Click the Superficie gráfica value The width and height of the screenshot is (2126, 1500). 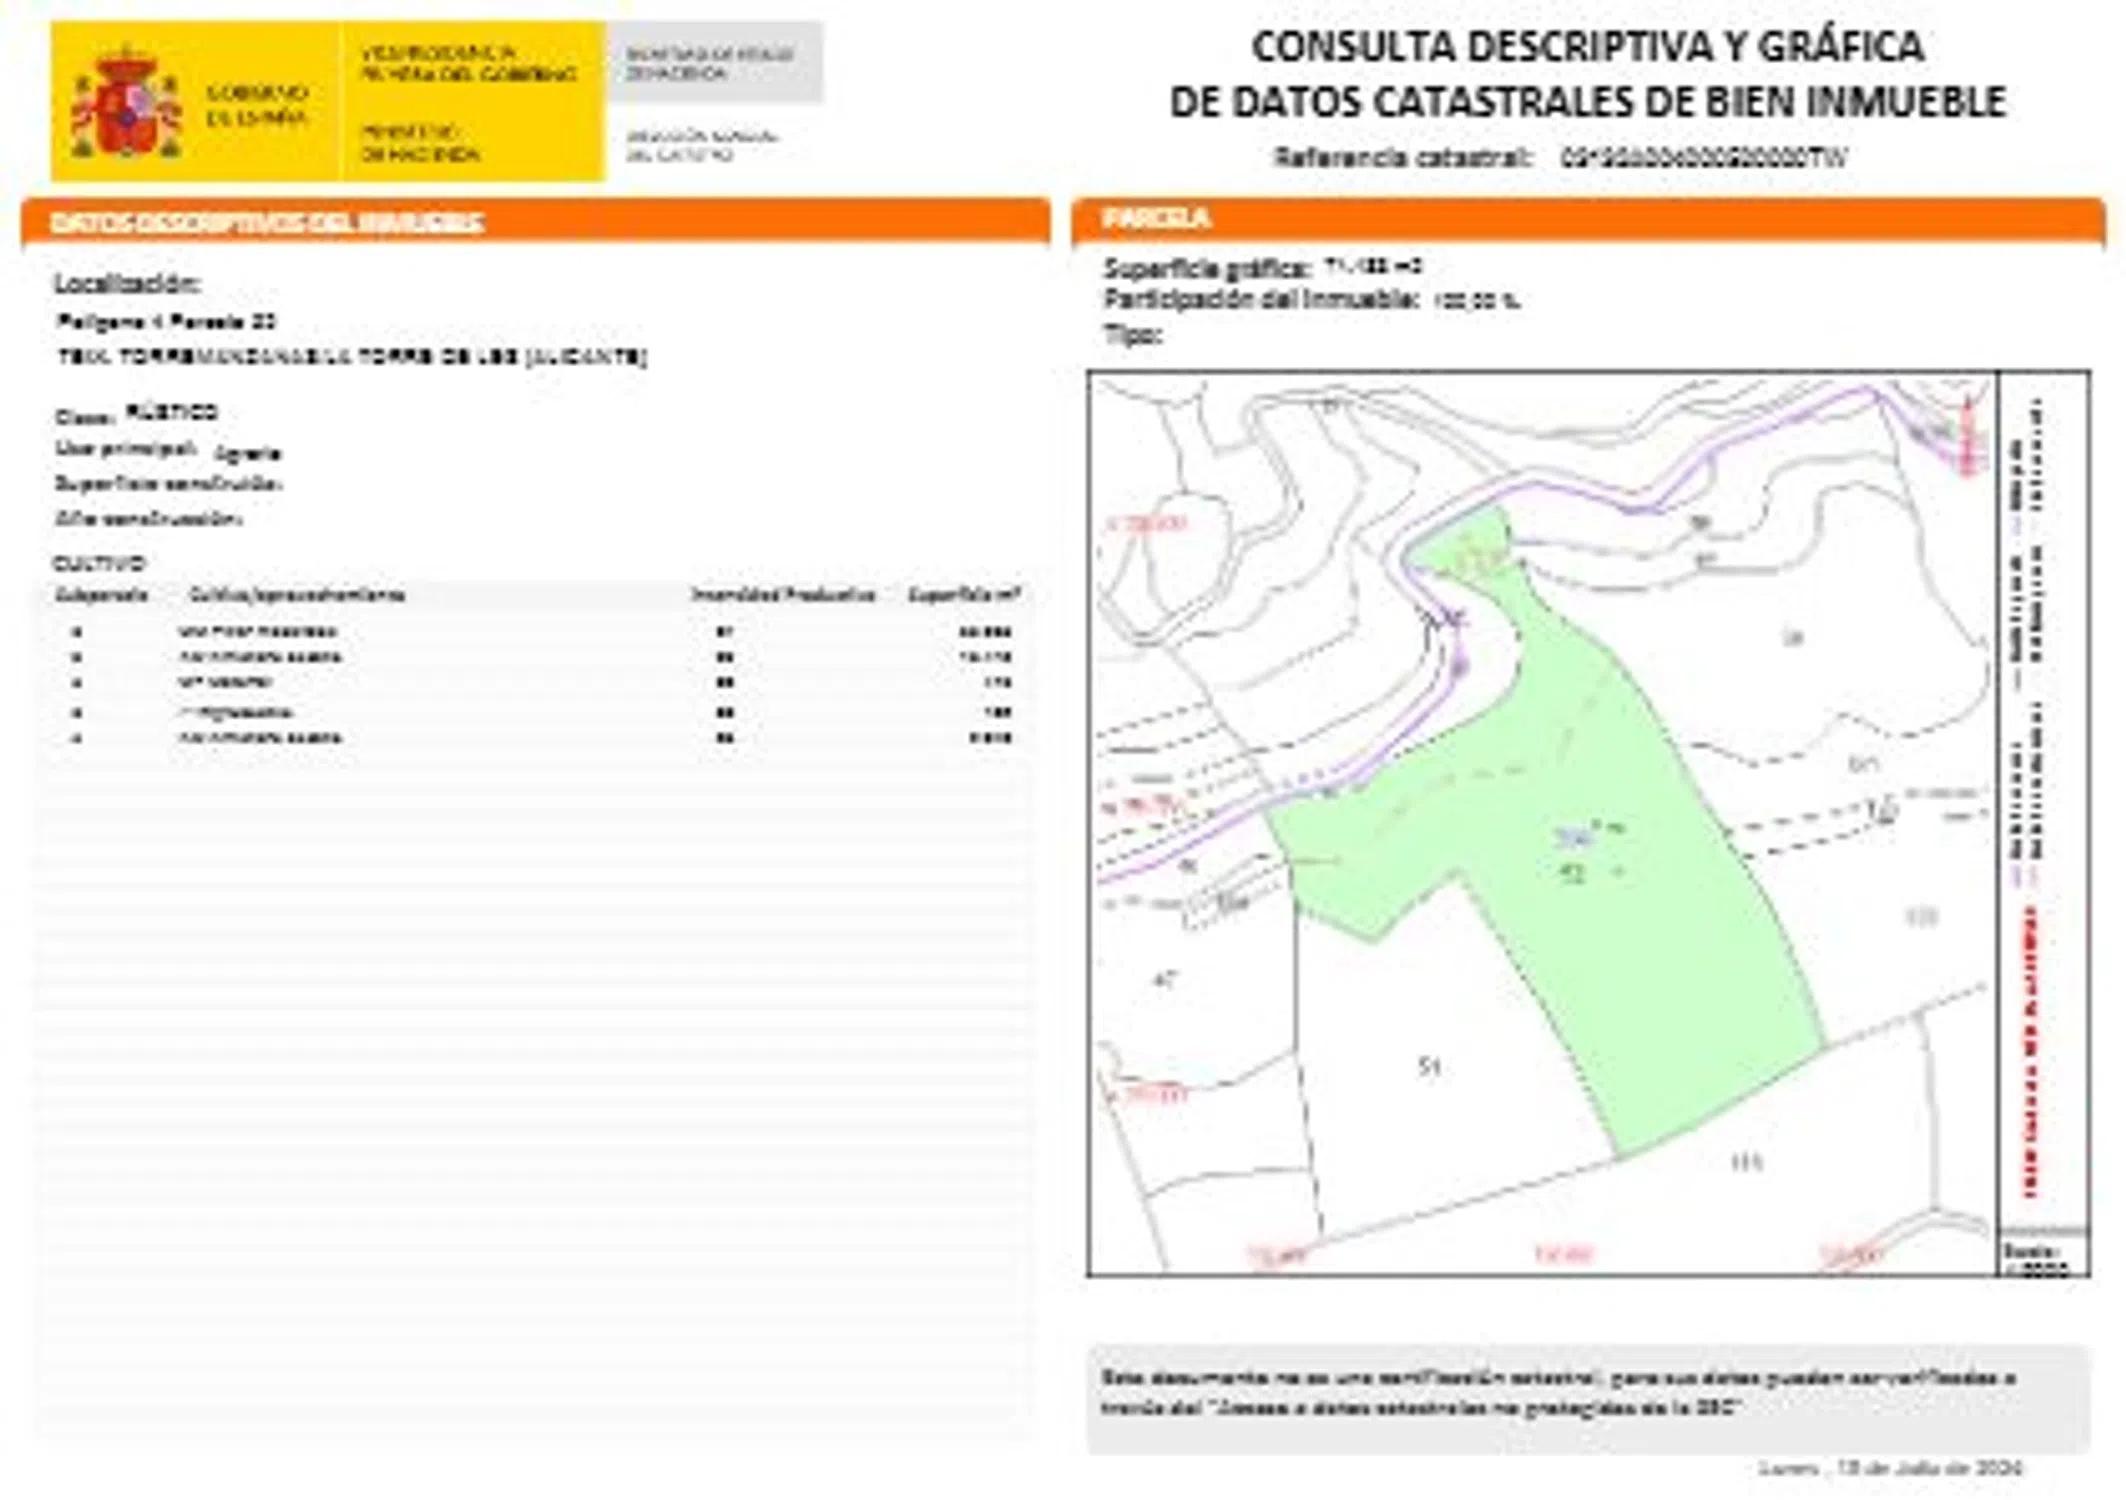tap(1372, 267)
